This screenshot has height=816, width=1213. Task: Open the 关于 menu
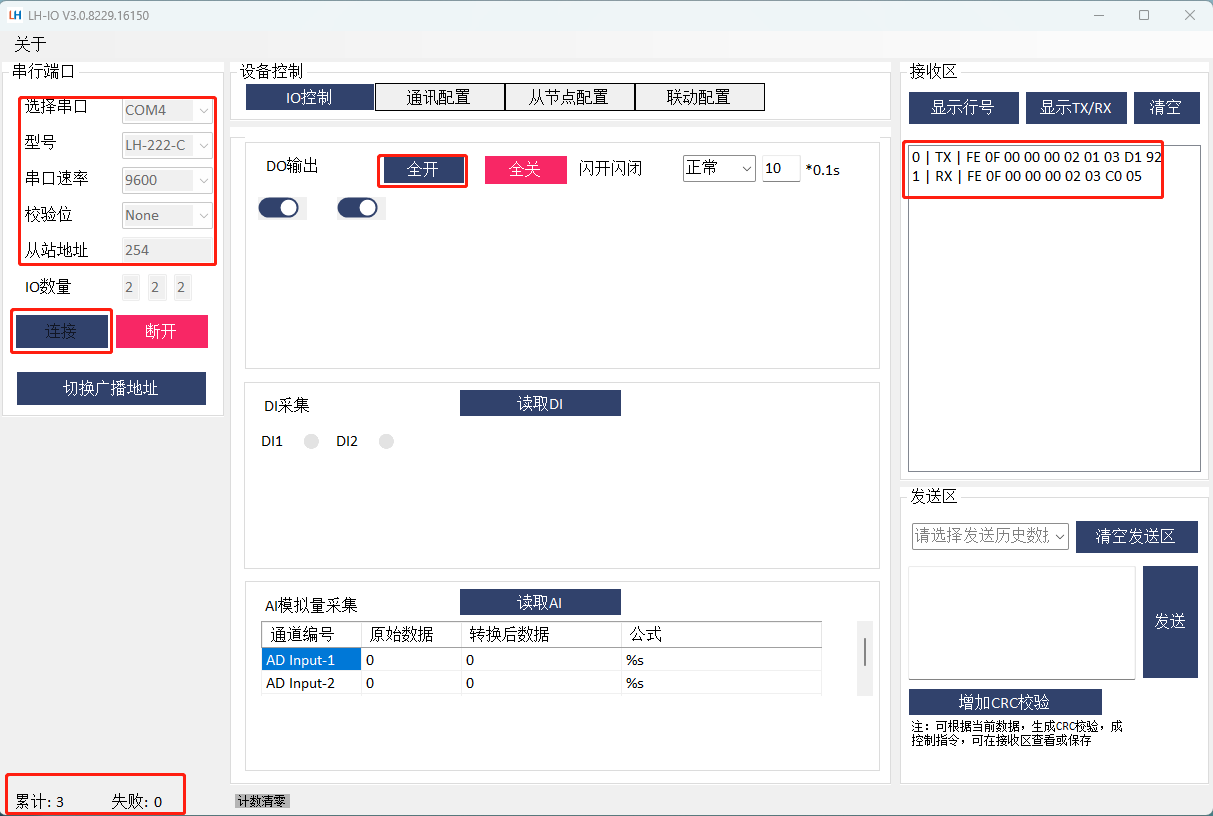(30, 44)
